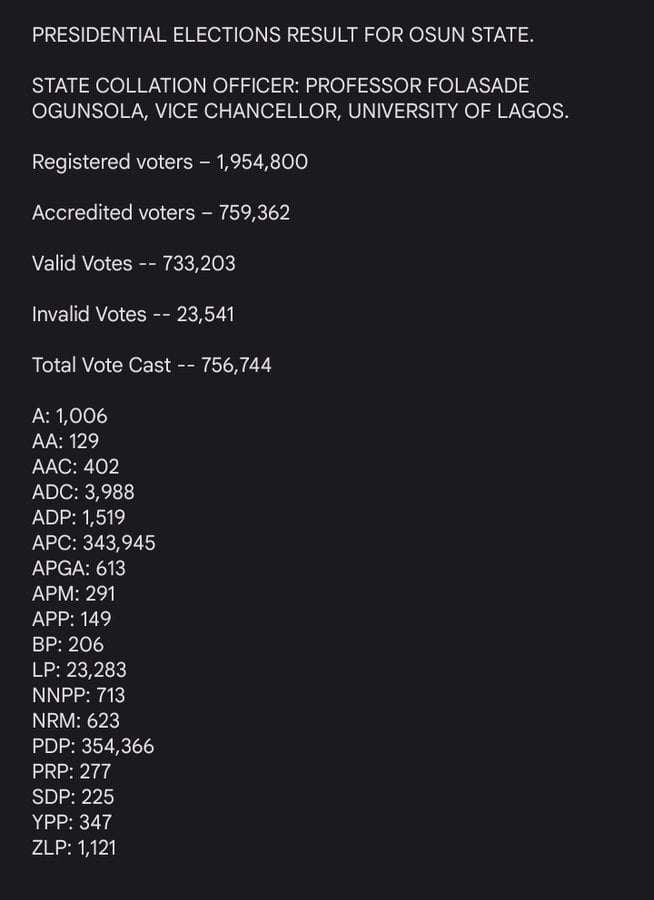This screenshot has height=900, width=654.
Task: Select the Valid Votes 733,203 line
Action: (134, 264)
